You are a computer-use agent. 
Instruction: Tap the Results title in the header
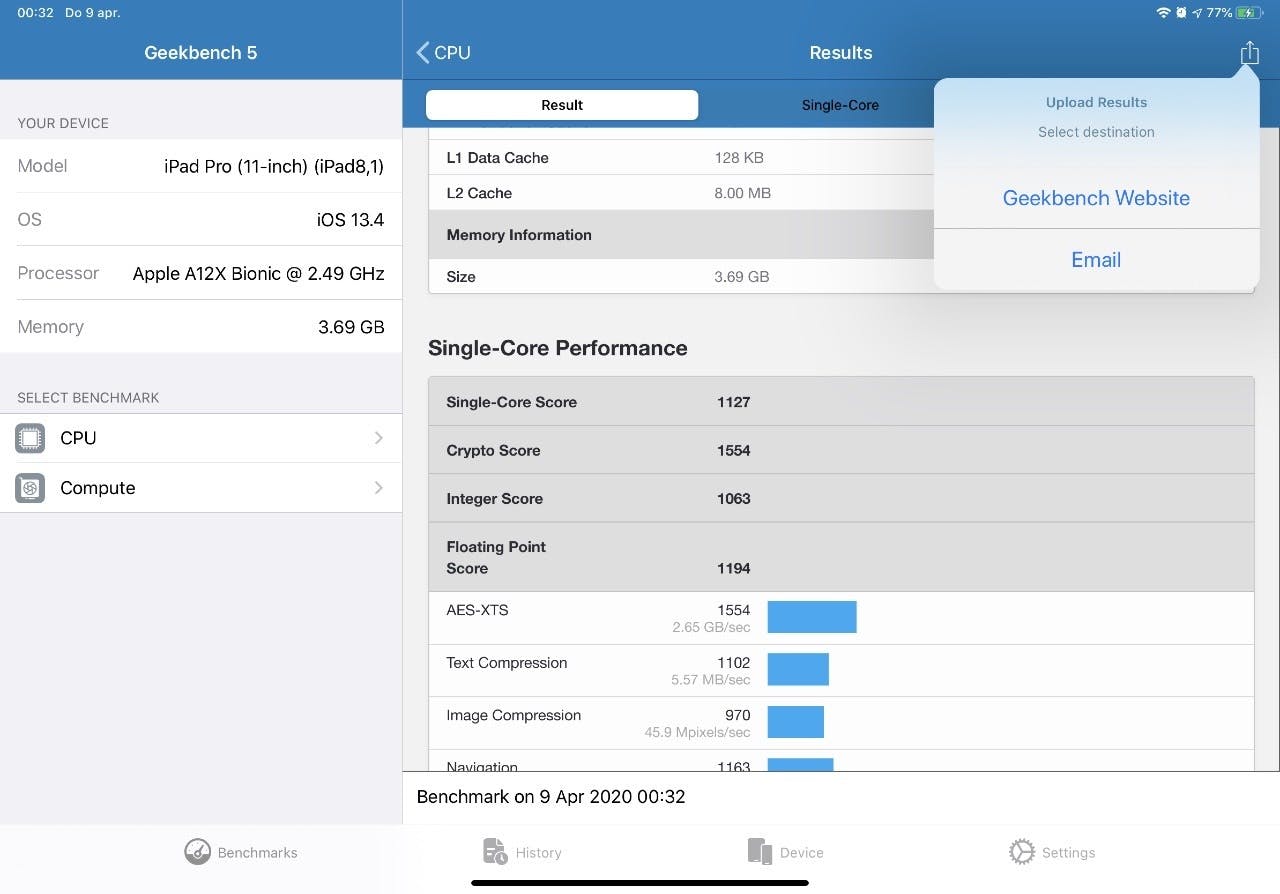[841, 53]
